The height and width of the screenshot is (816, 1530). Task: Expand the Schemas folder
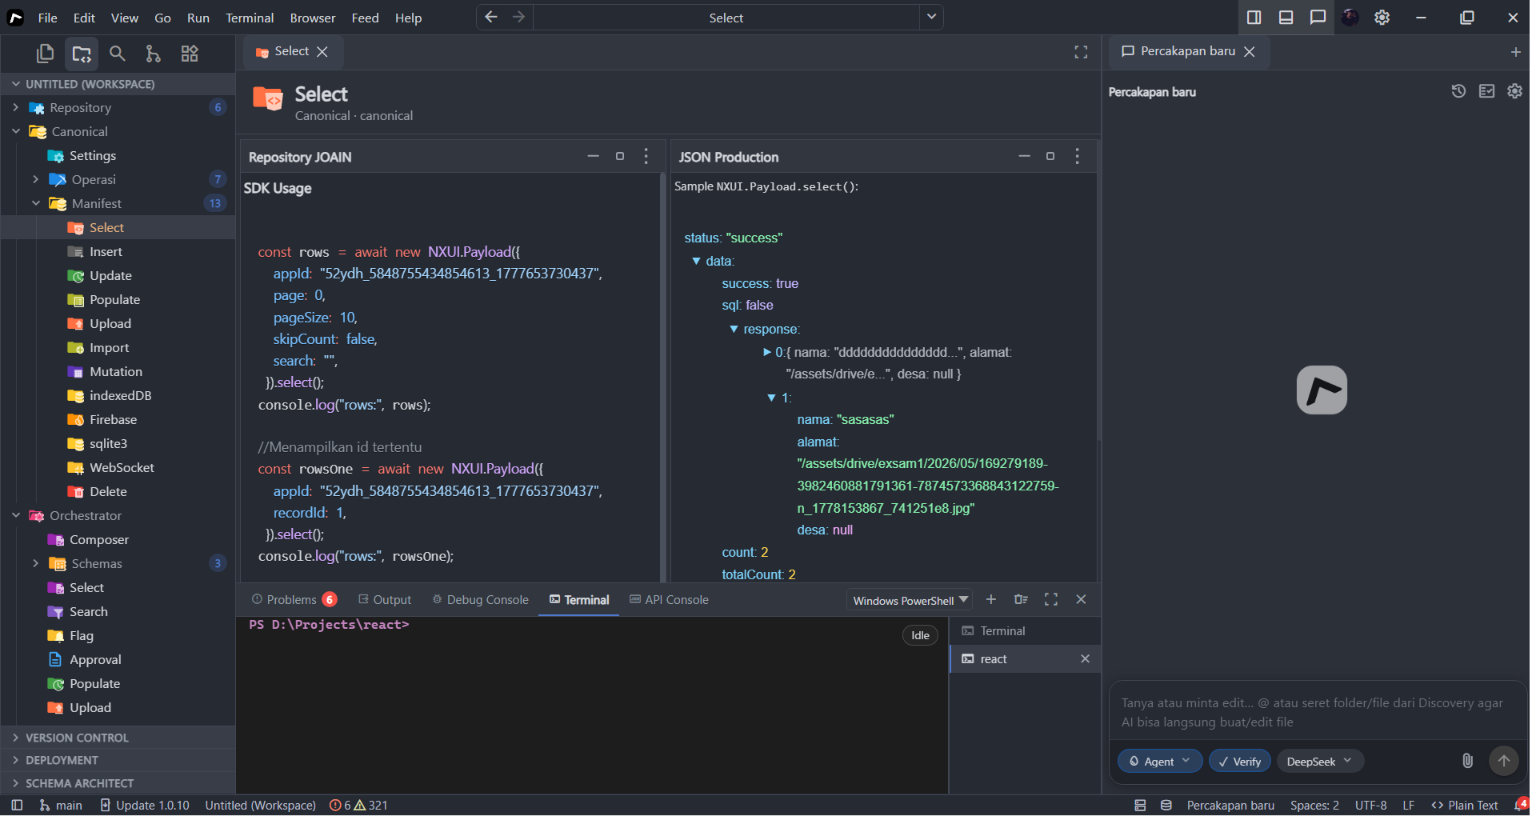(x=36, y=563)
